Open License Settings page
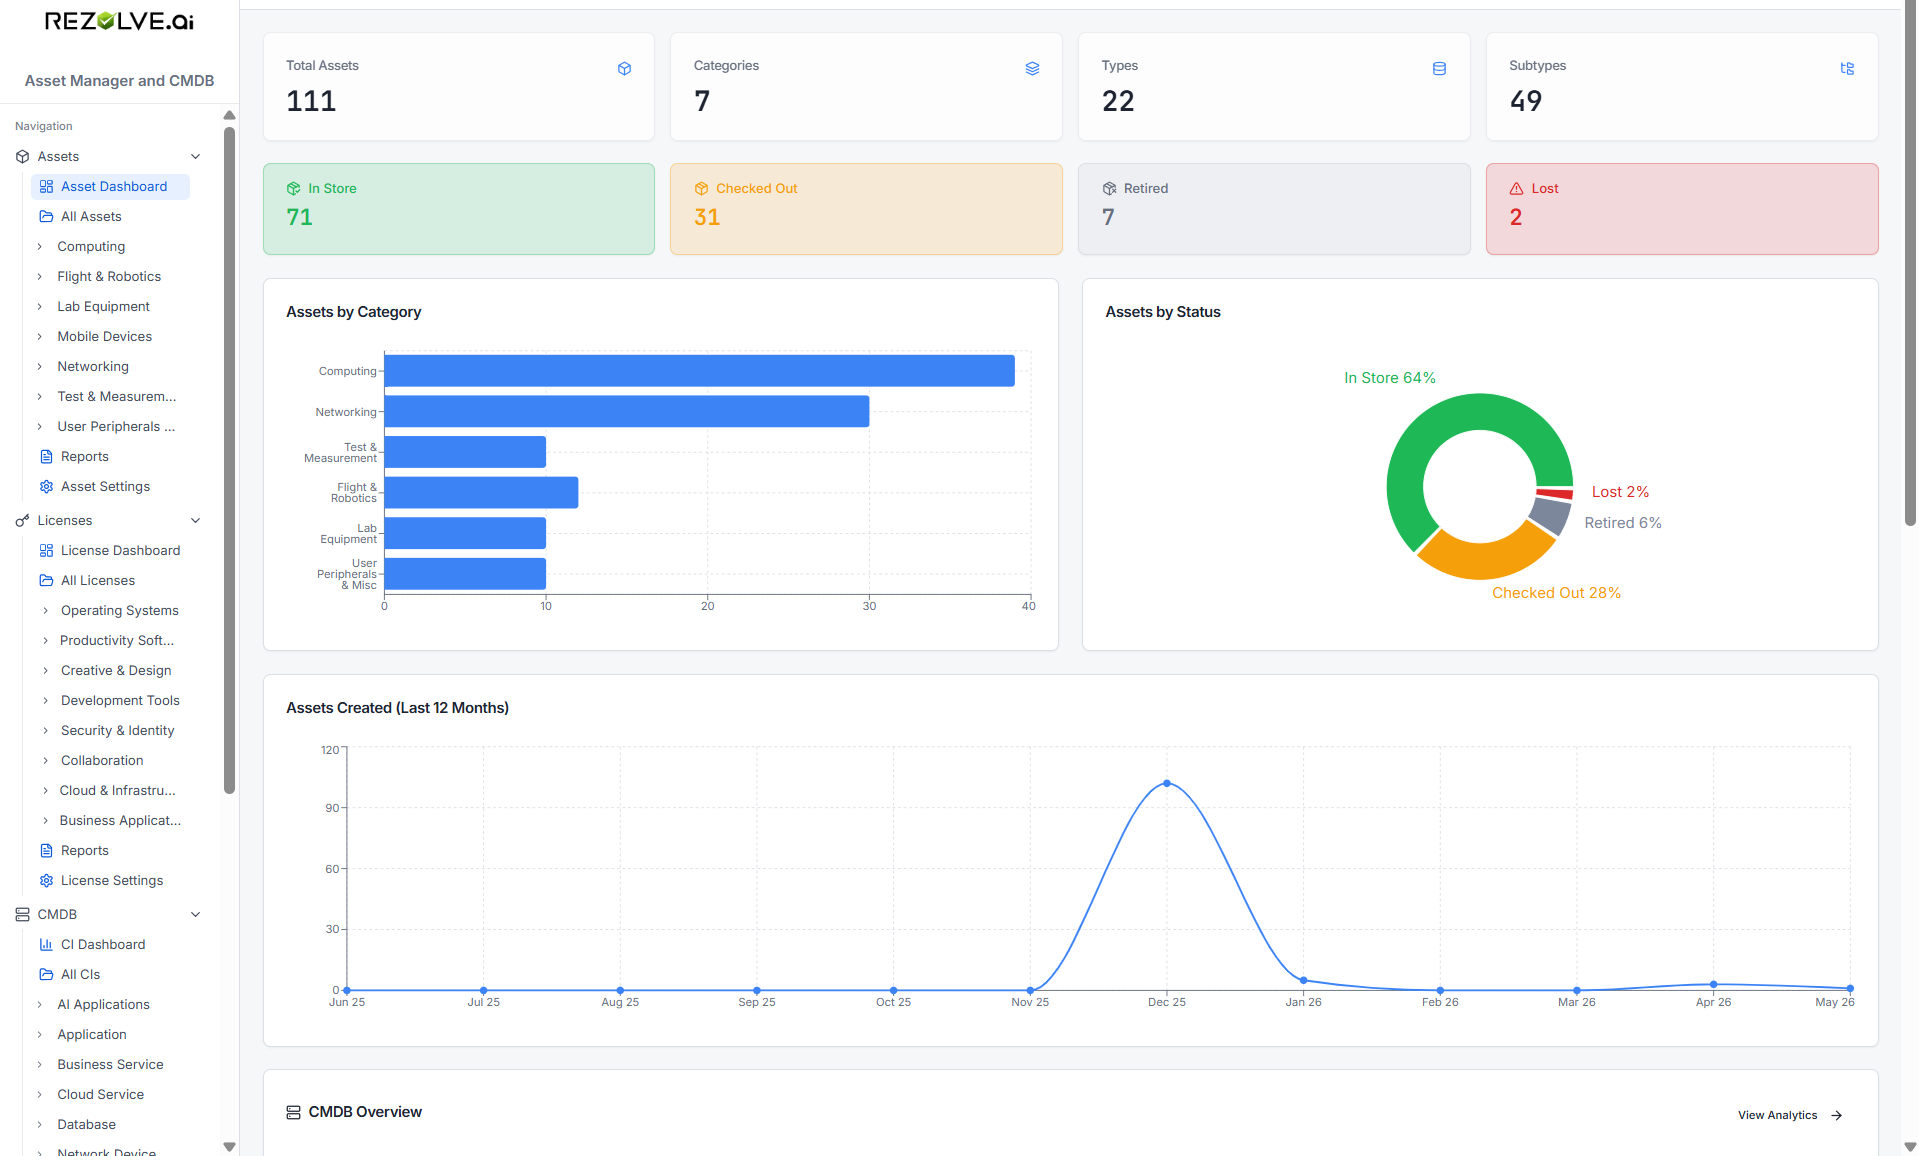1919x1156 pixels. click(111, 881)
